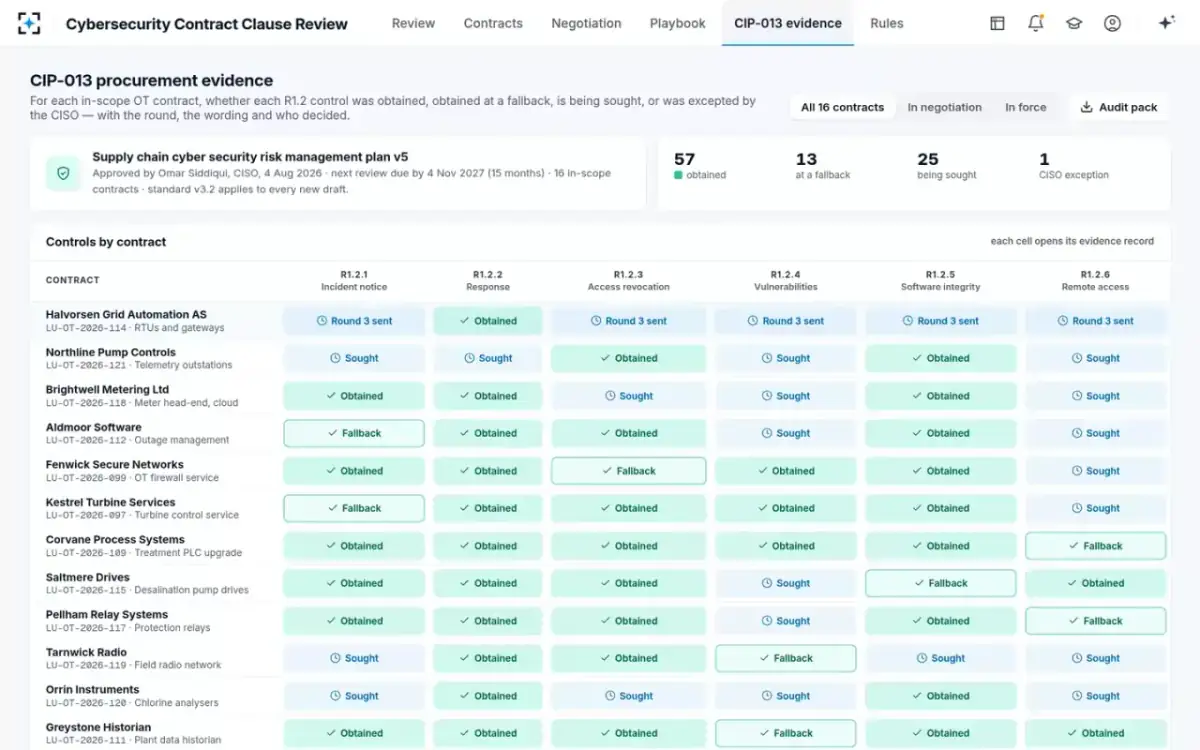1200x750 pixels.
Task: Click the 57 obtained statistic
Action: [700, 166]
